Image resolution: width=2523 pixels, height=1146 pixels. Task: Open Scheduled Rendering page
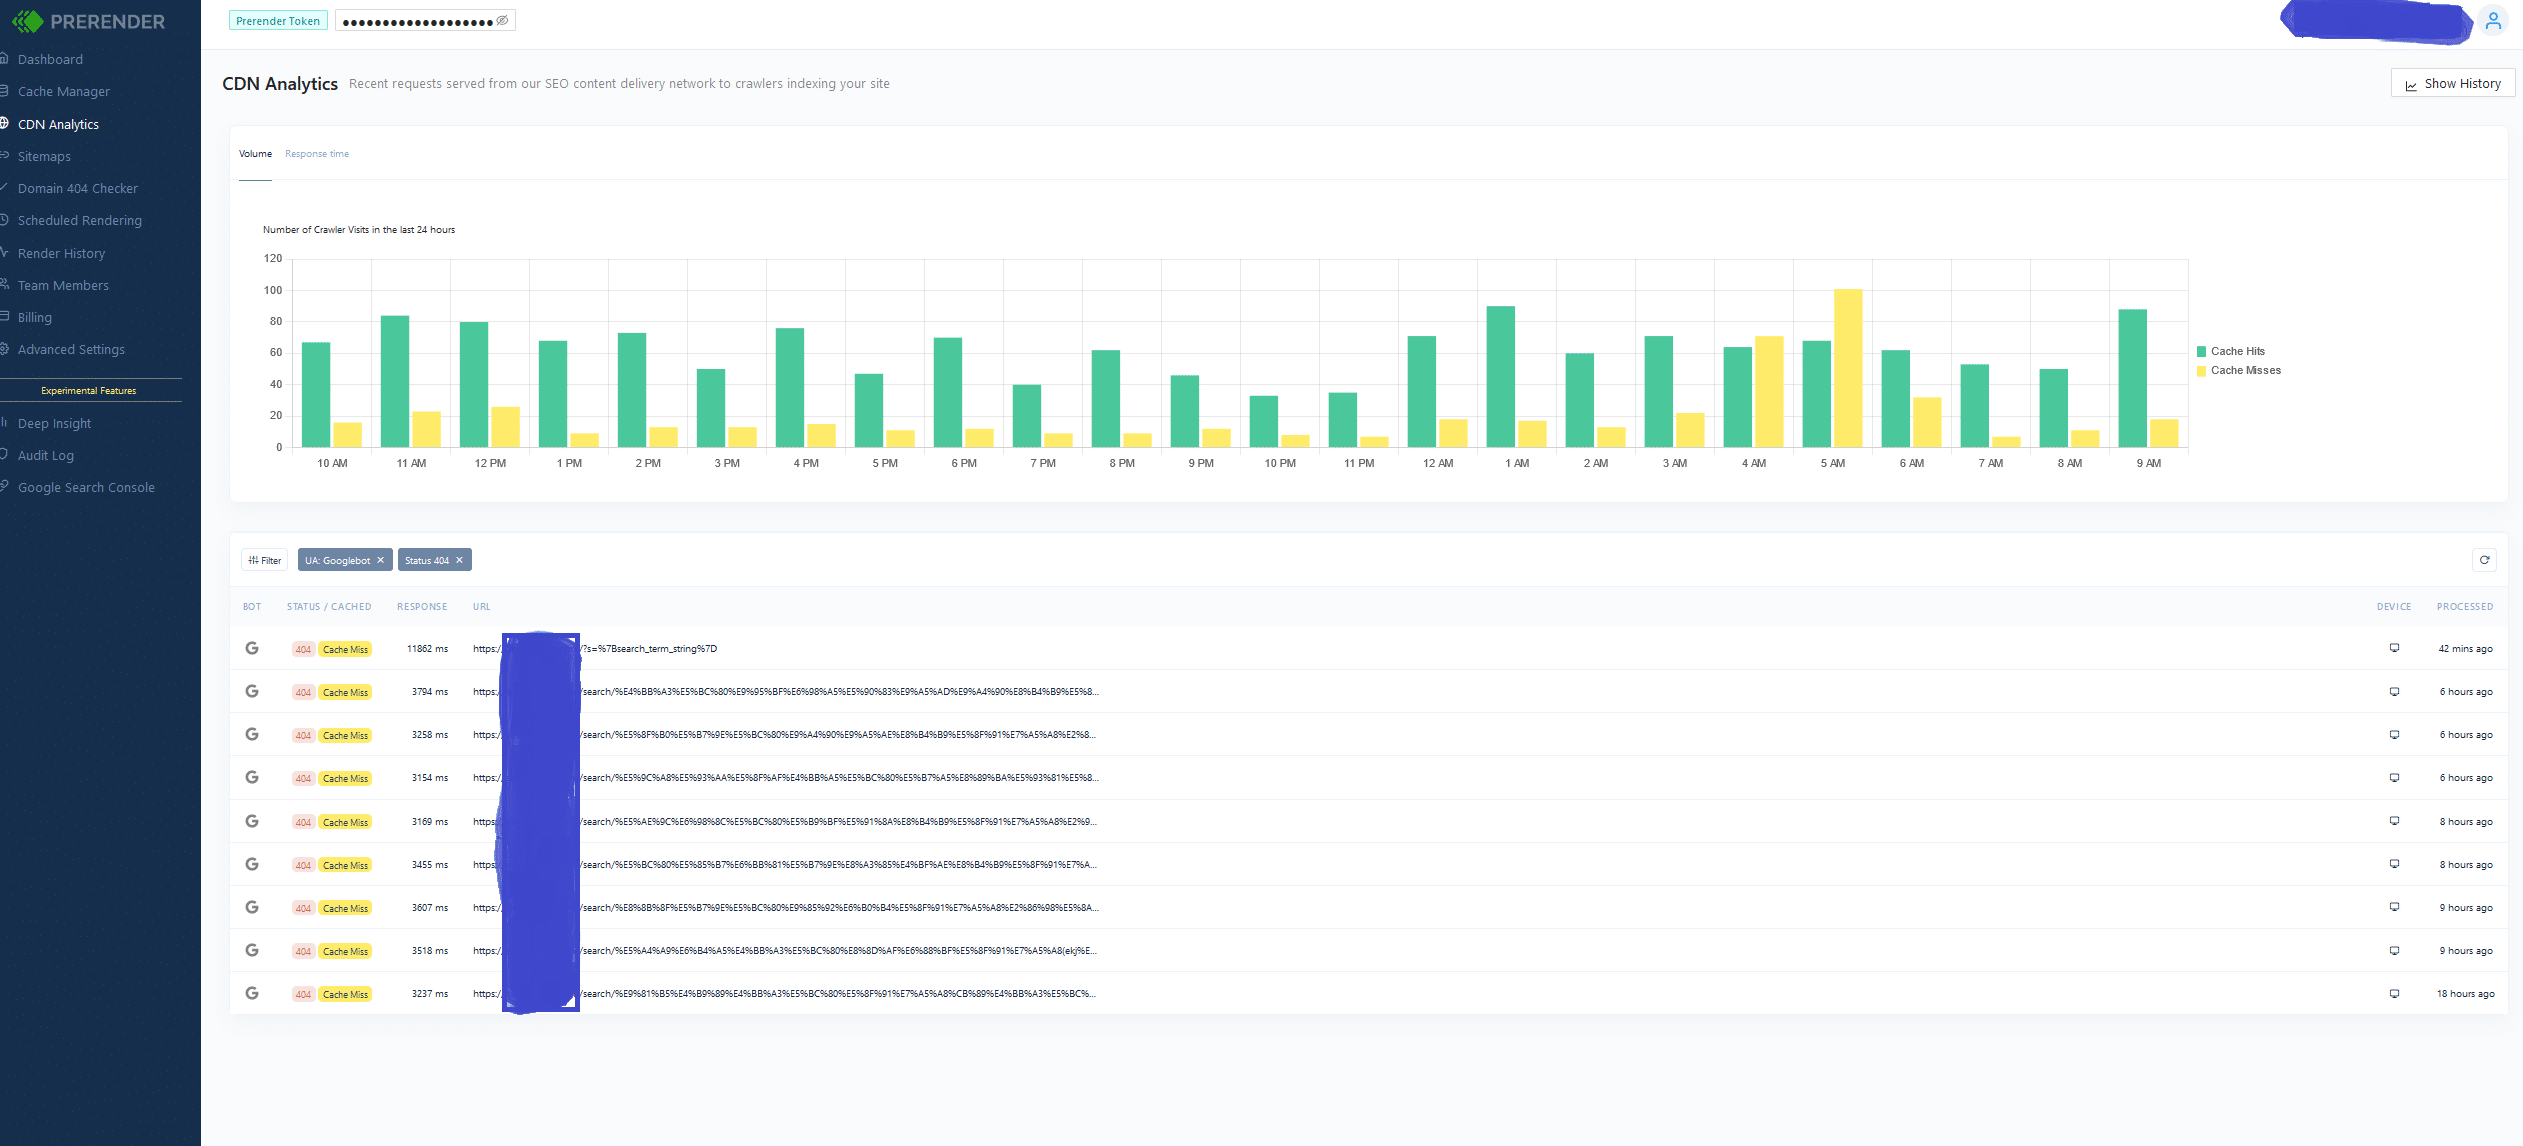[80, 220]
